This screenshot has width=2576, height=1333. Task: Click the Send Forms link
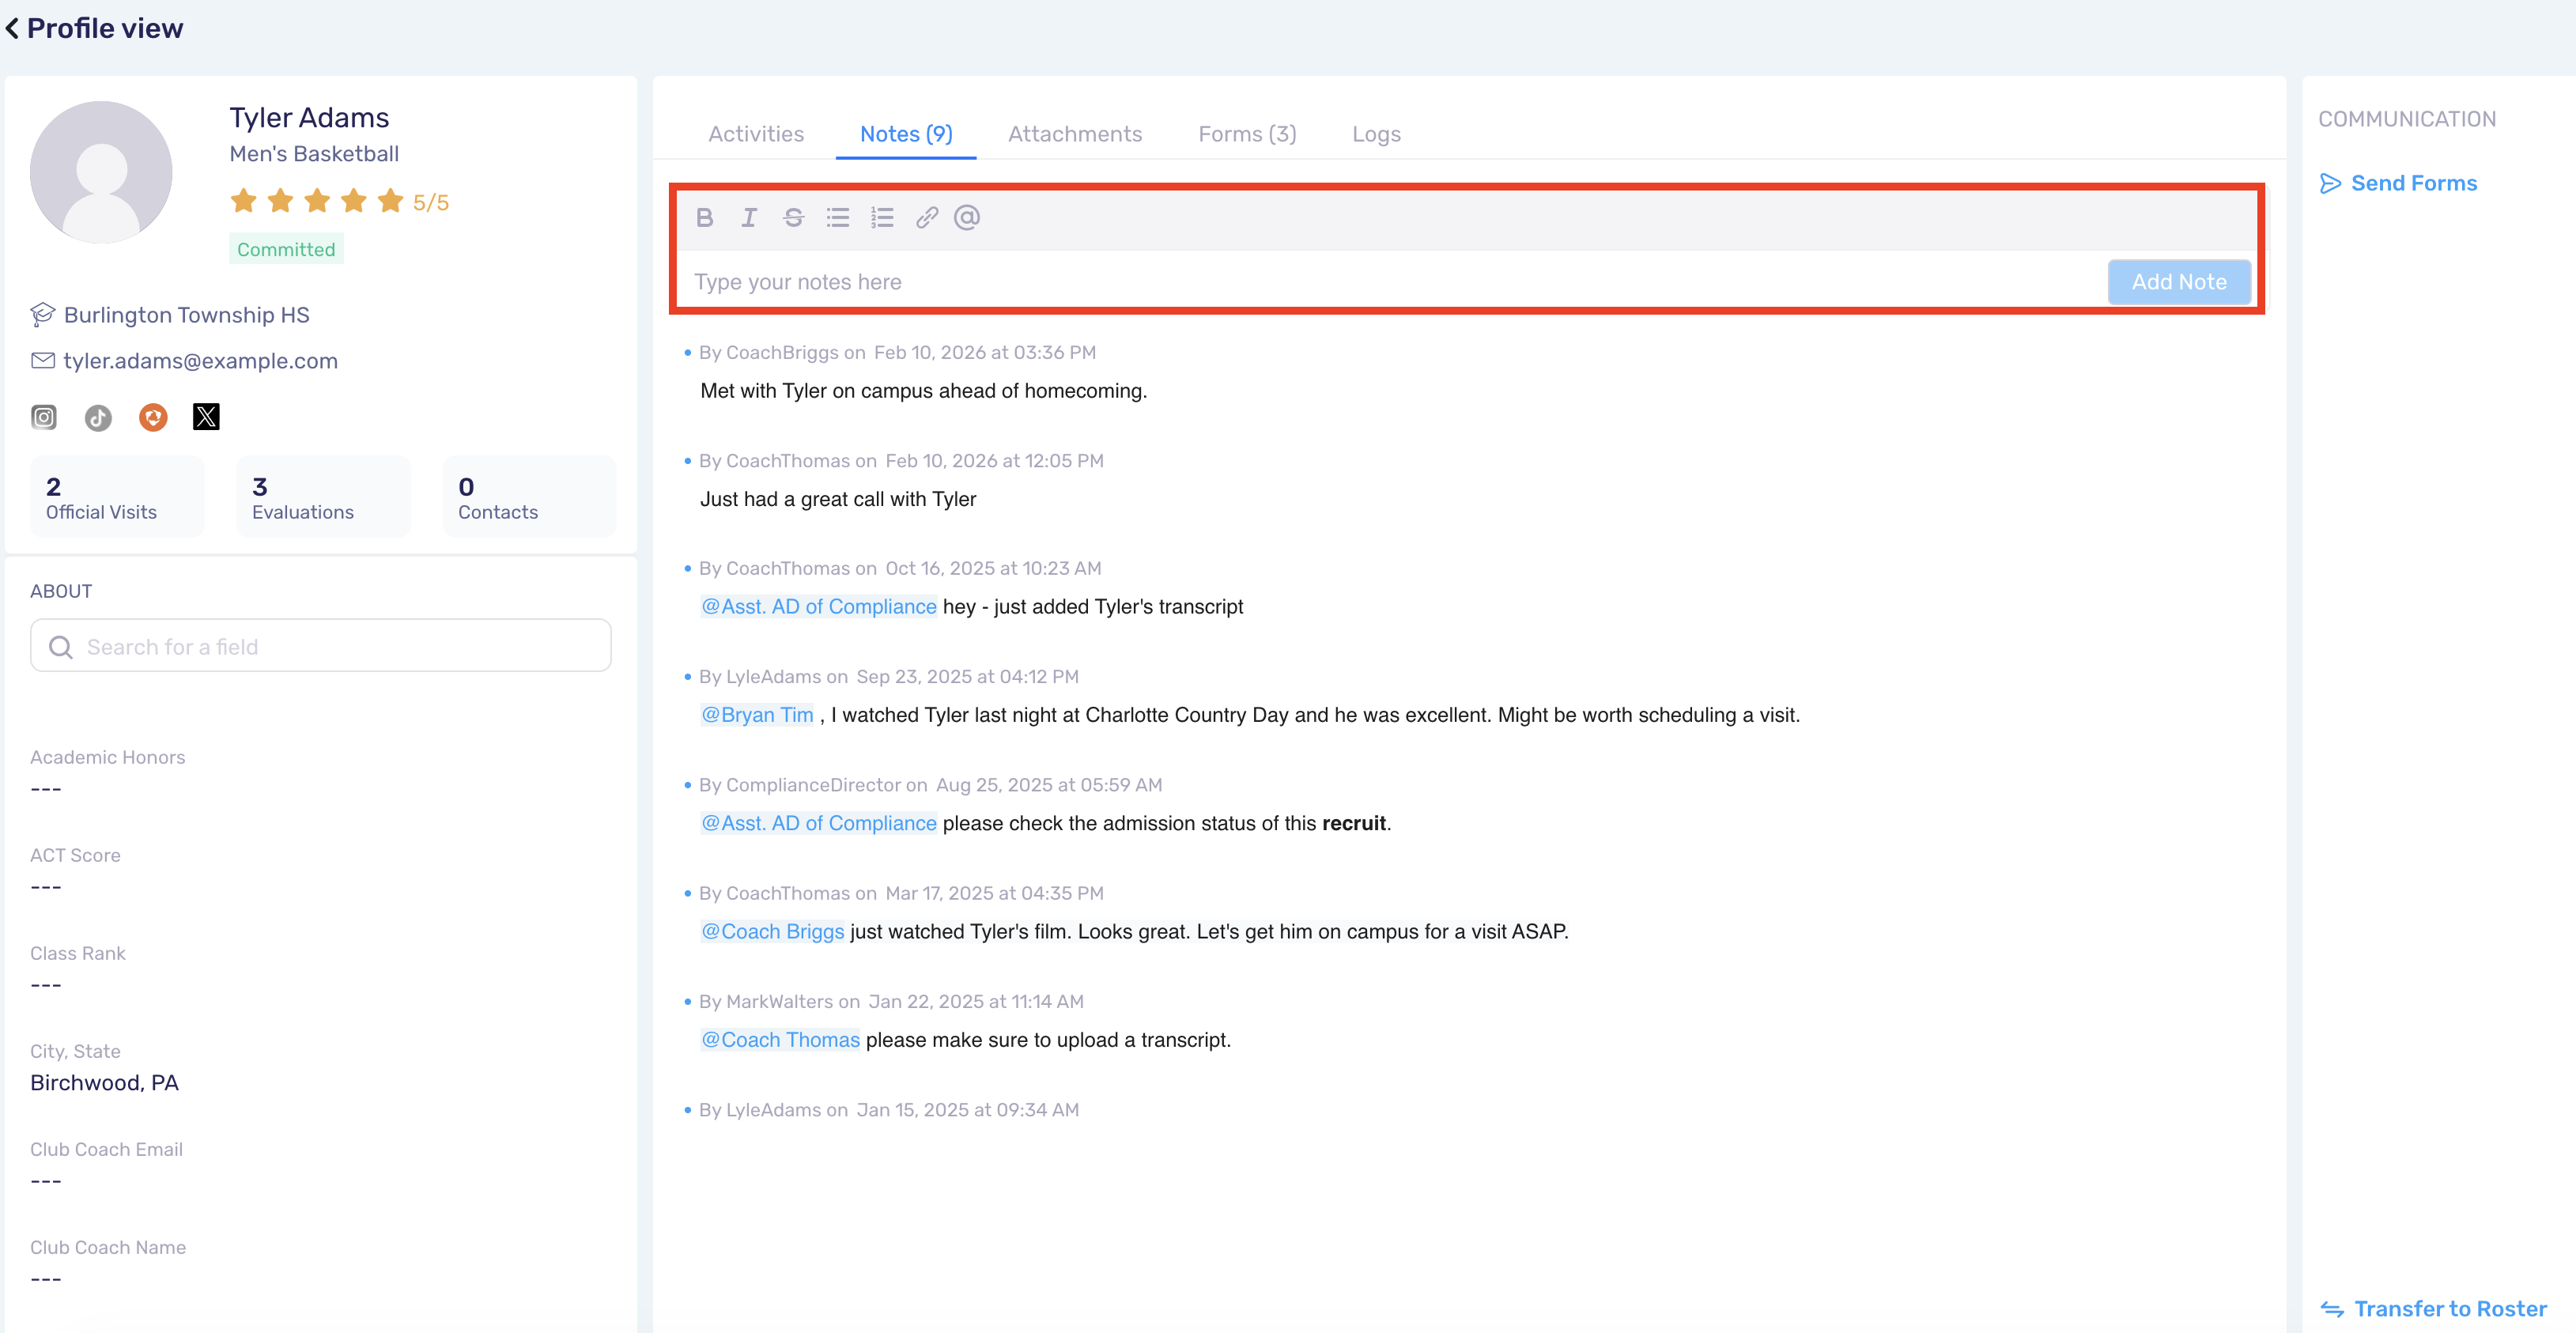tap(2413, 183)
